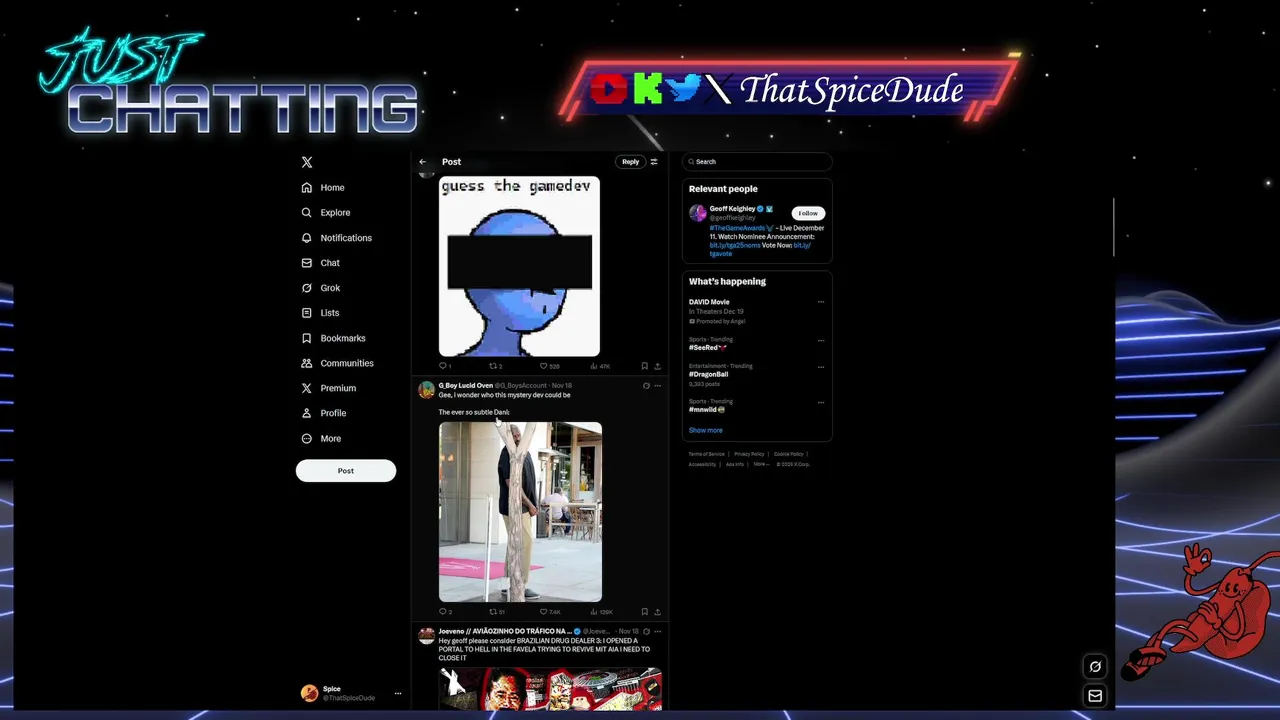
Task: Click G_Boy Lucid Oven's avatar
Action: pyautogui.click(x=426, y=390)
